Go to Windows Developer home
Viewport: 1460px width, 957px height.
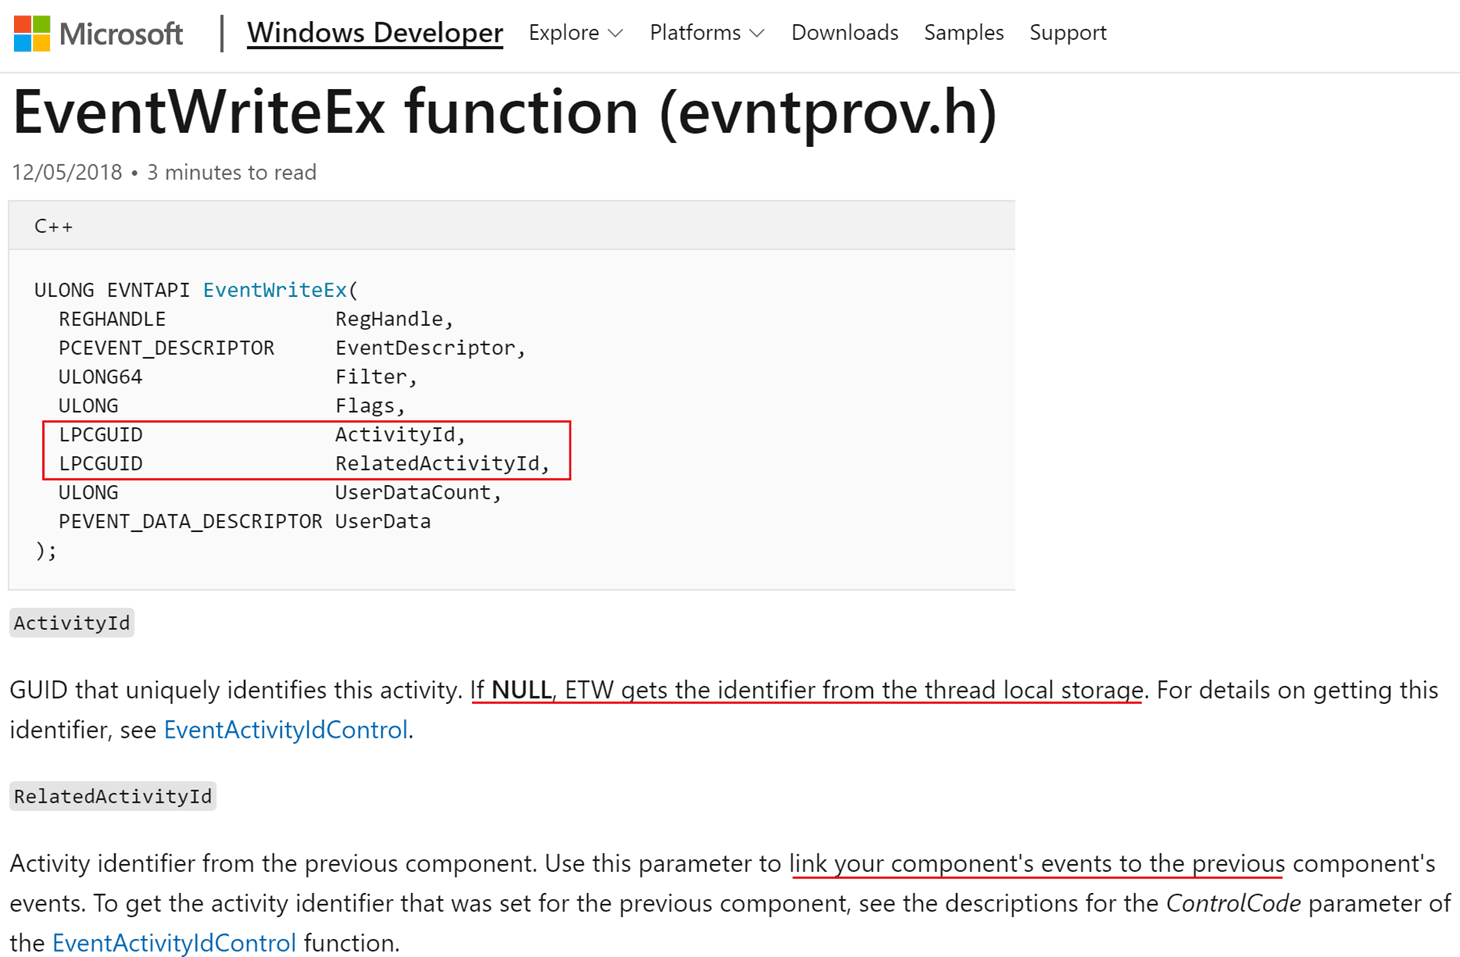pos(374,32)
